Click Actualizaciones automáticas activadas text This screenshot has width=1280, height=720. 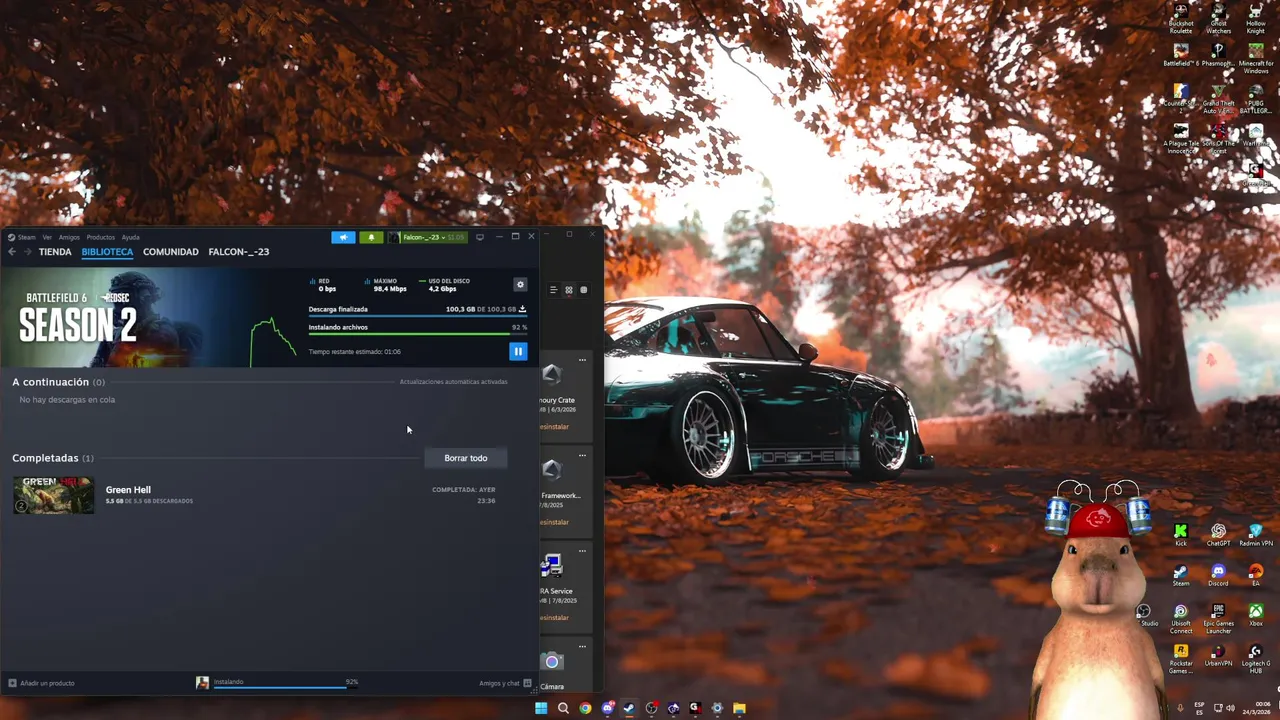pyautogui.click(x=454, y=382)
